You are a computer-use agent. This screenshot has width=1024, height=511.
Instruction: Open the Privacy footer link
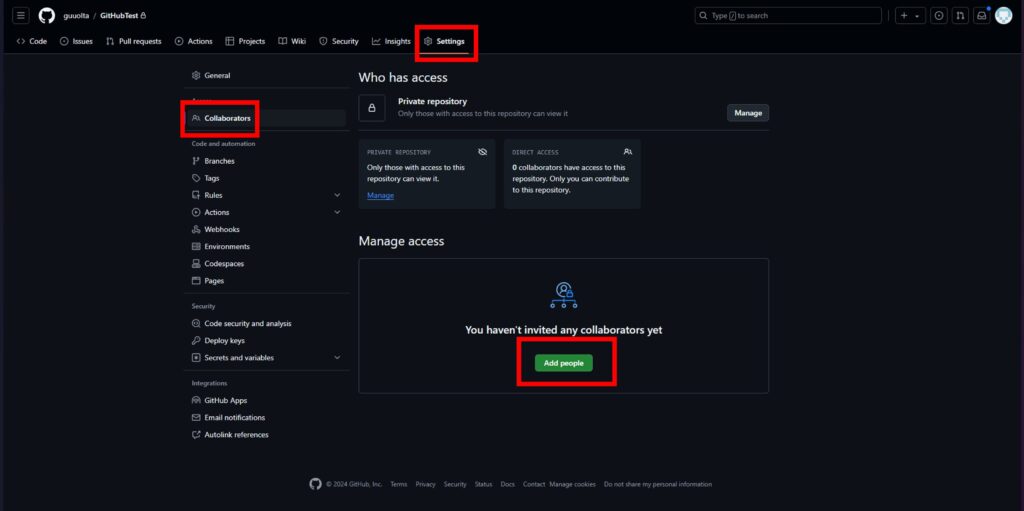pyautogui.click(x=425, y=484)
